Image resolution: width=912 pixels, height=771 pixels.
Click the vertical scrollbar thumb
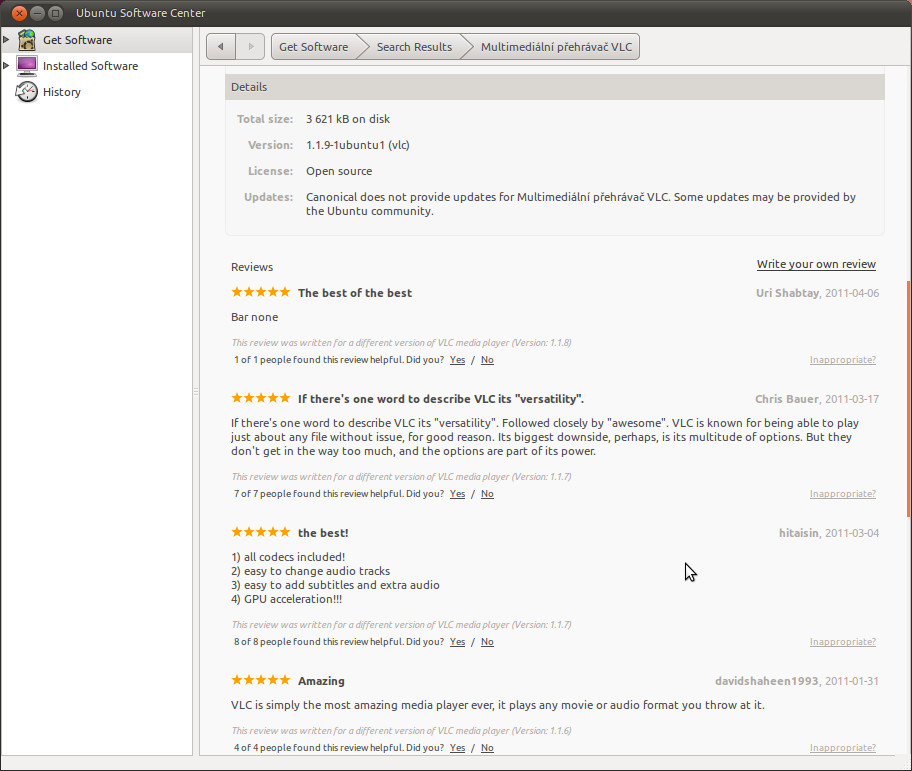(x=909, y=399)
